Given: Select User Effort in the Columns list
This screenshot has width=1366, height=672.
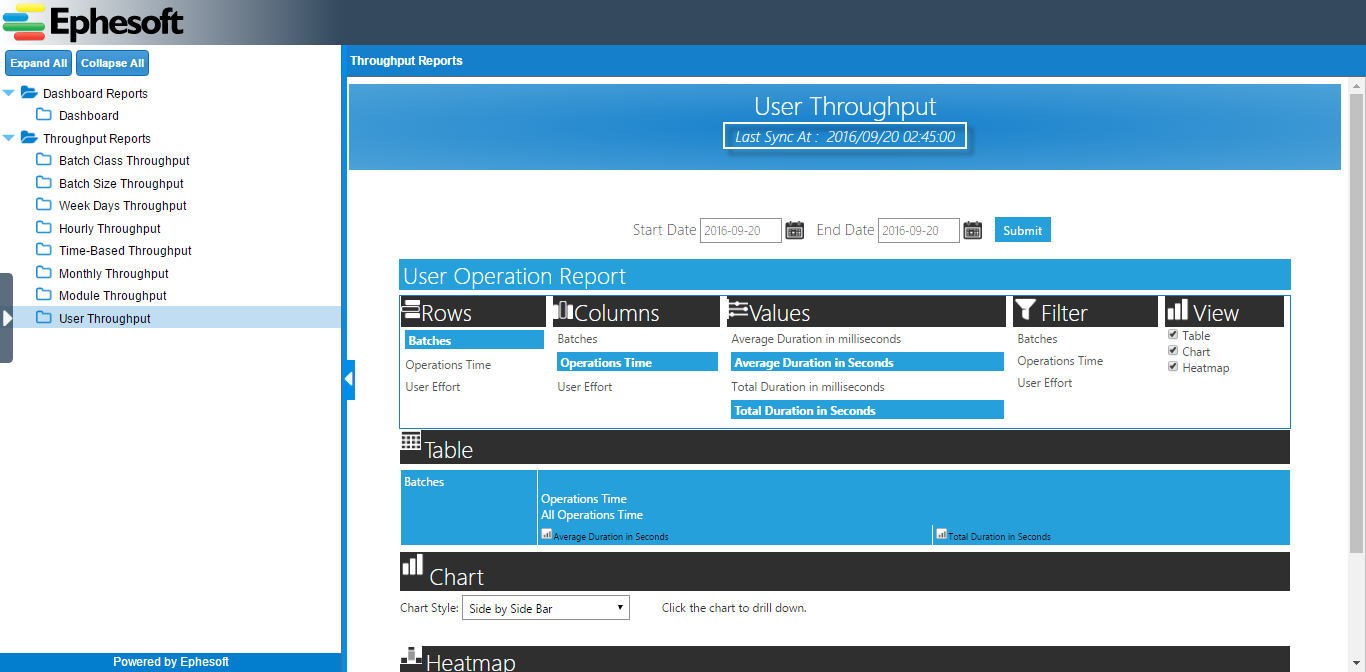Looking at the screenshot, I should (585, 386).
